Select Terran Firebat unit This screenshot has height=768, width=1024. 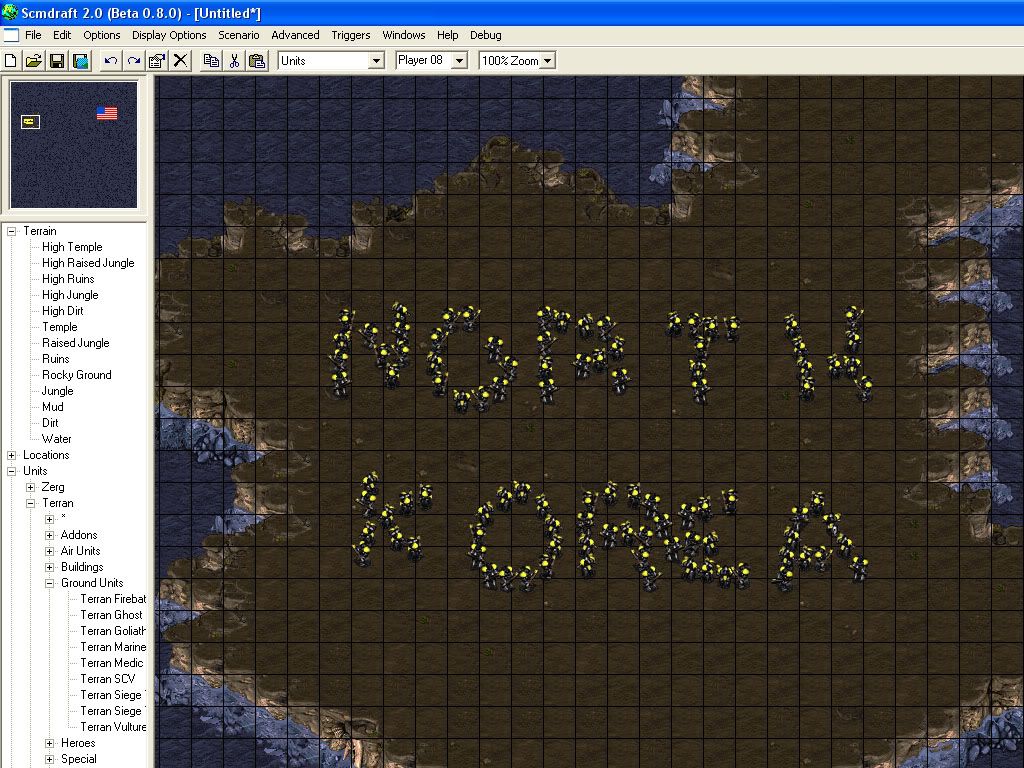pos(113,599)
